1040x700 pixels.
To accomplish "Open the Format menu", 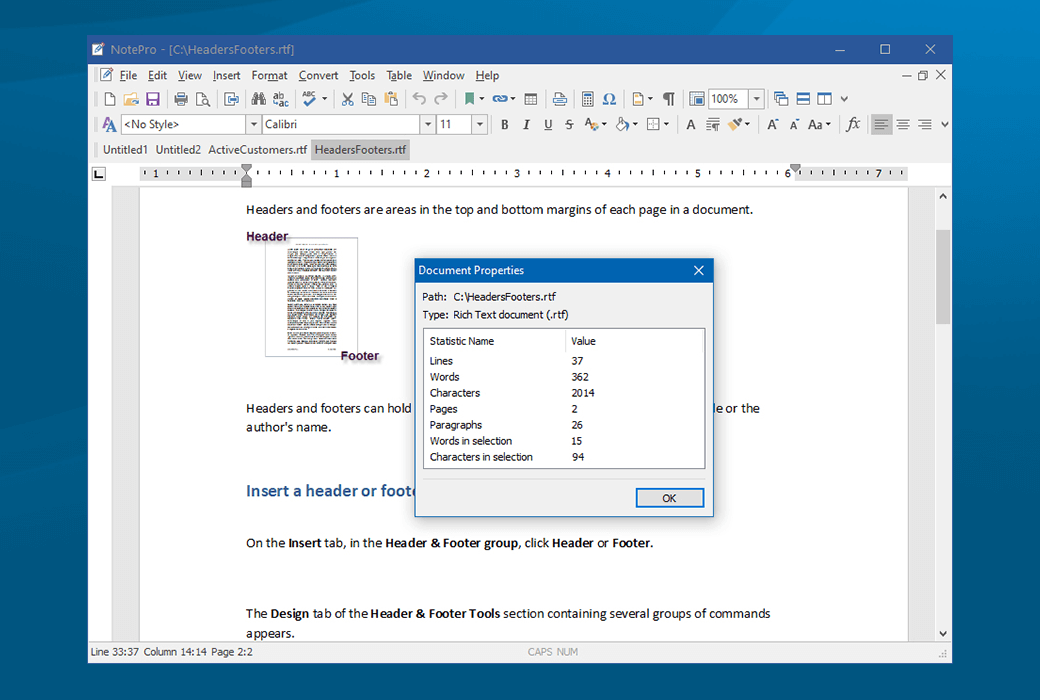I will coord(269,76).
